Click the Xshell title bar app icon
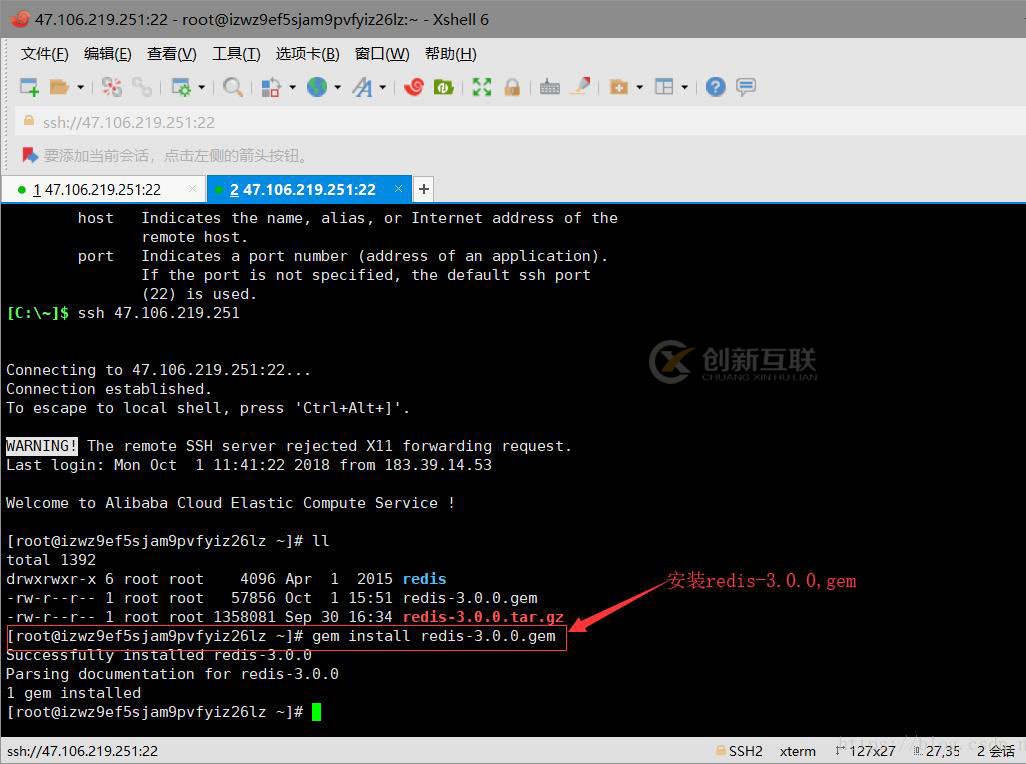The width and height of the screenshot is (1026, 764). pos(20,19)
